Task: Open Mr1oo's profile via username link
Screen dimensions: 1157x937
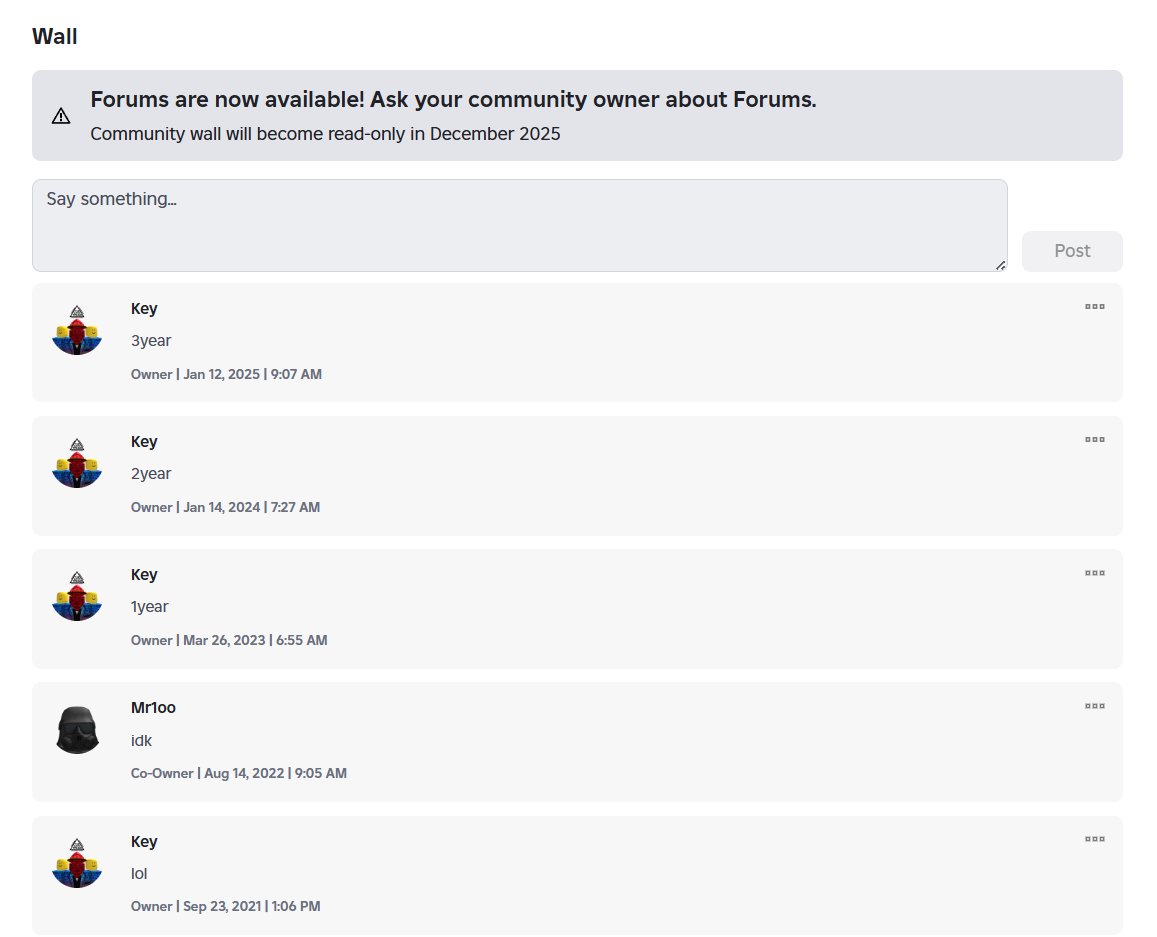Action: [153, 708]
